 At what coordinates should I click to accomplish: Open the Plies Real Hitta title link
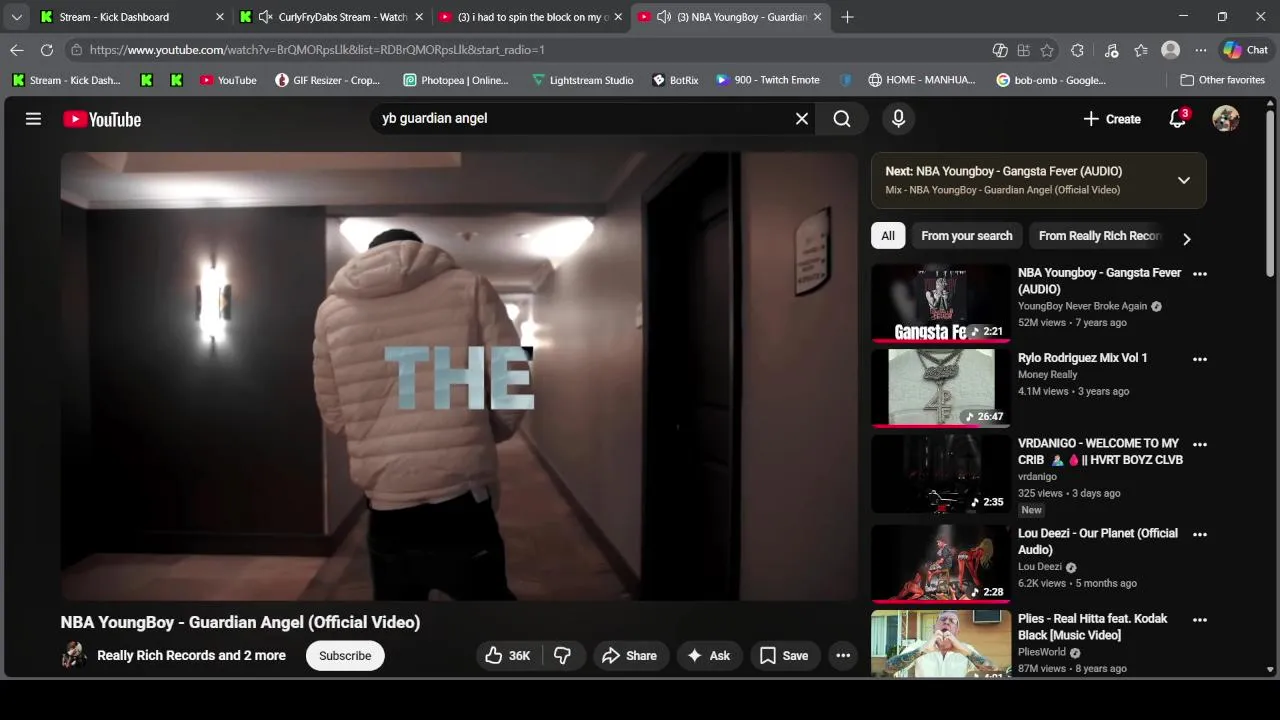pos(1093,627)
